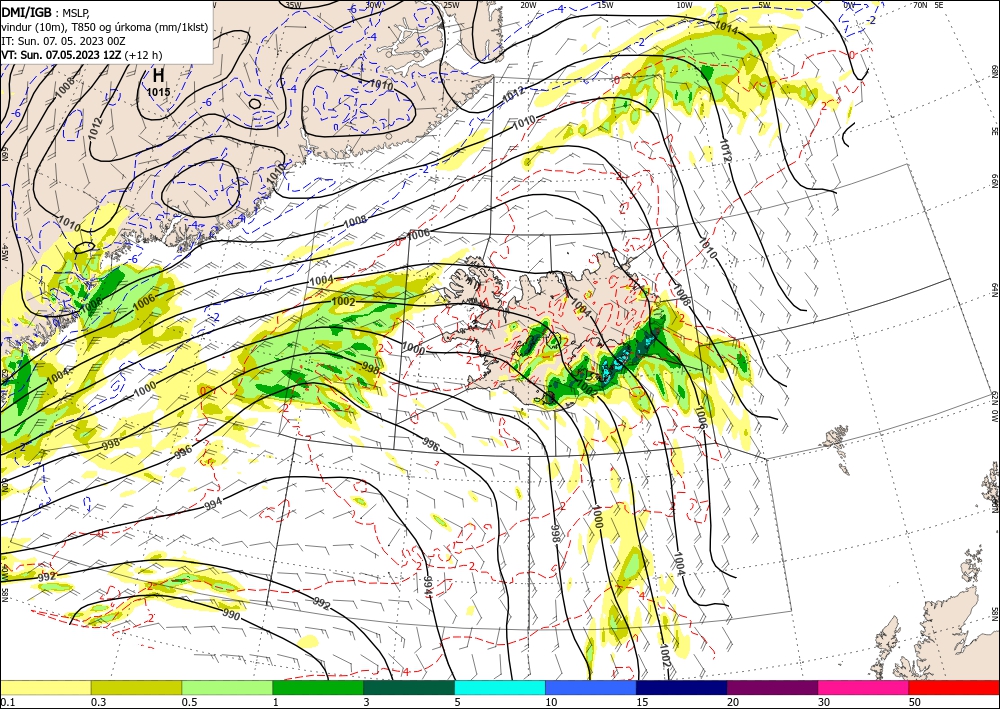Image resolution: width=1000 pixels, height=709 pixels.
Task: Click the 'DMI/IGB : MSLP,' title text
Action: pyautogui.click(x=45, y=11)
